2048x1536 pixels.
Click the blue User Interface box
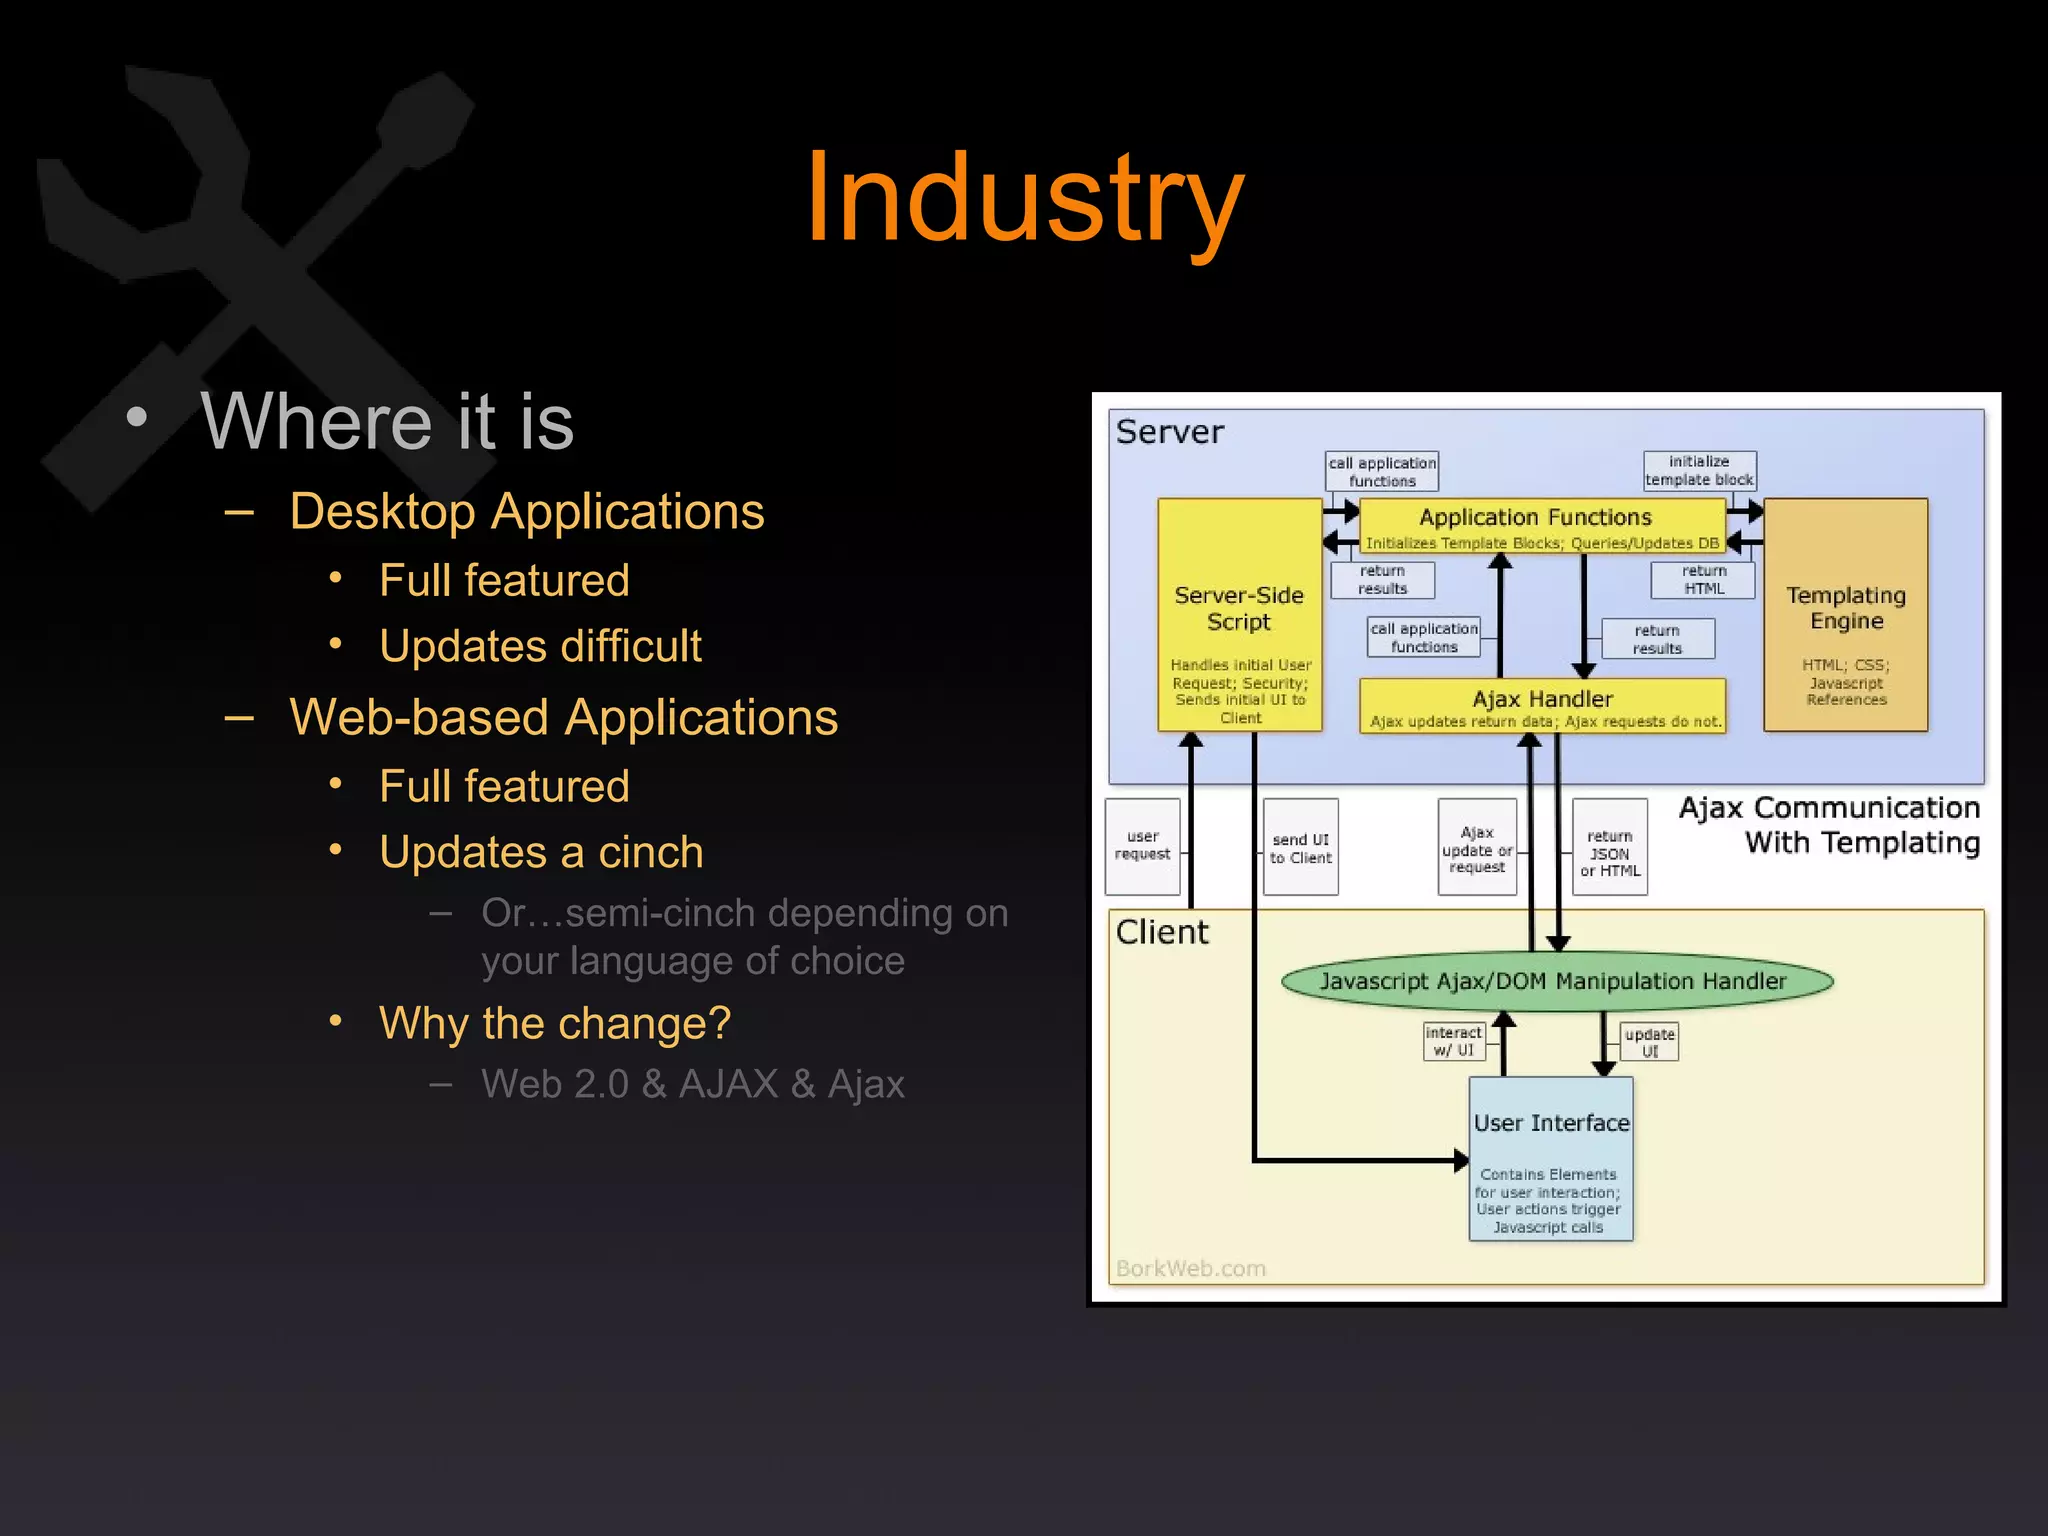1550,1158
